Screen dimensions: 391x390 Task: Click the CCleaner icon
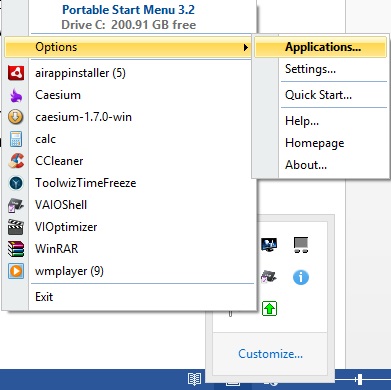[16, 161]
